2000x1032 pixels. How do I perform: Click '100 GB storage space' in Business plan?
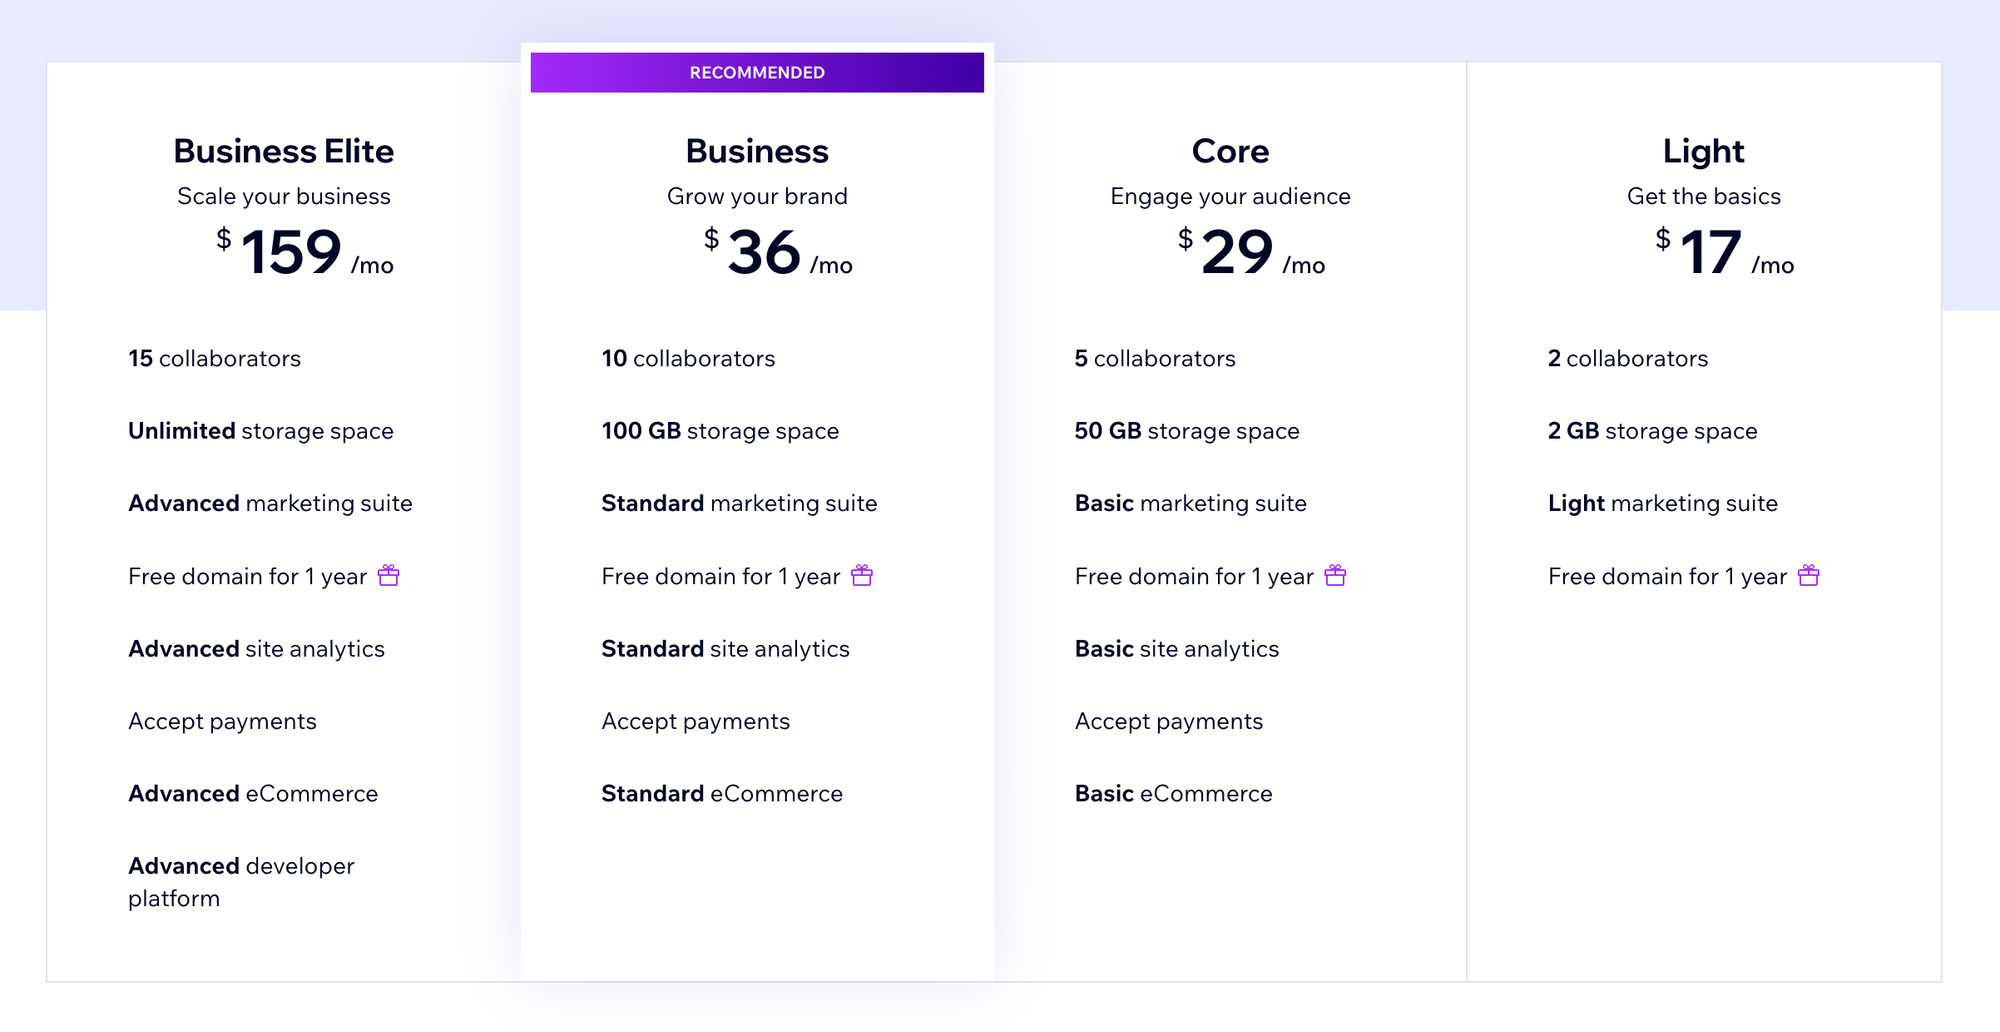[x=719, y=431]
